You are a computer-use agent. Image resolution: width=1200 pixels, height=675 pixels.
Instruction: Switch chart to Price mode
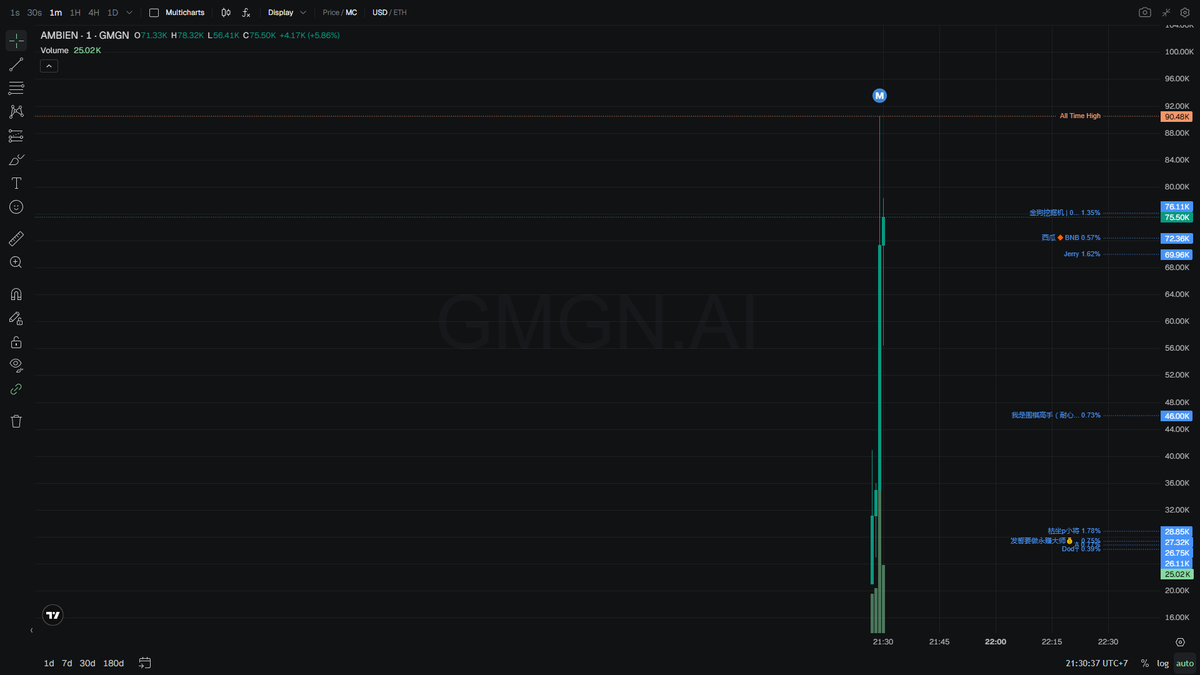[x=331, y=13]
